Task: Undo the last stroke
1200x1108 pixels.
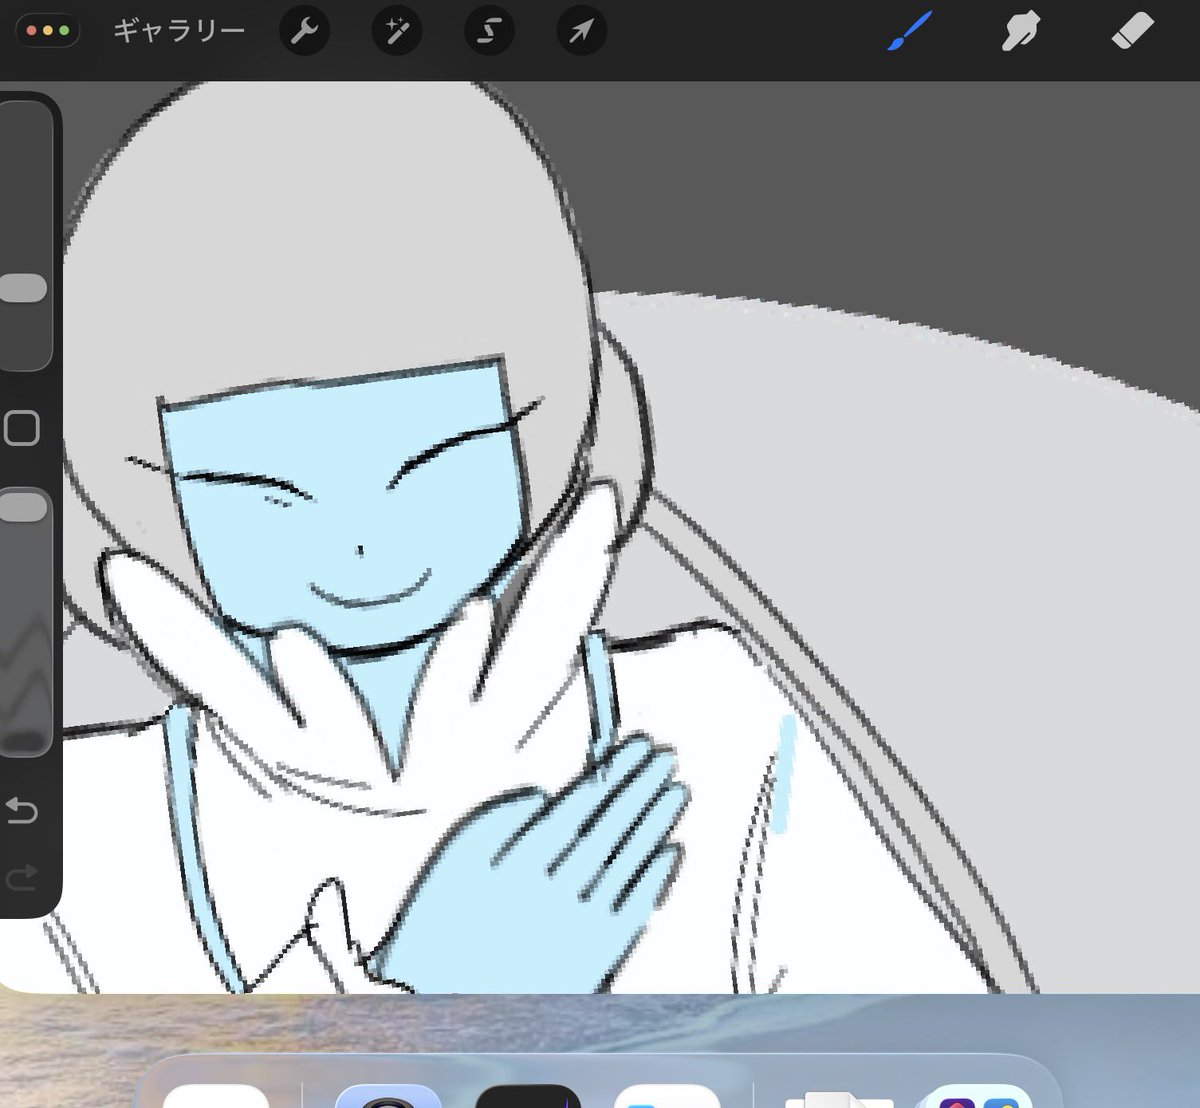Action: click(x=21, y=809)
